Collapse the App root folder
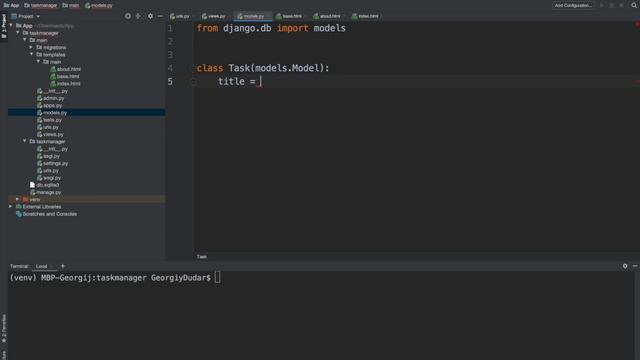Image resolution: width=640 pixels, height=360 pixels. (11, 25)
